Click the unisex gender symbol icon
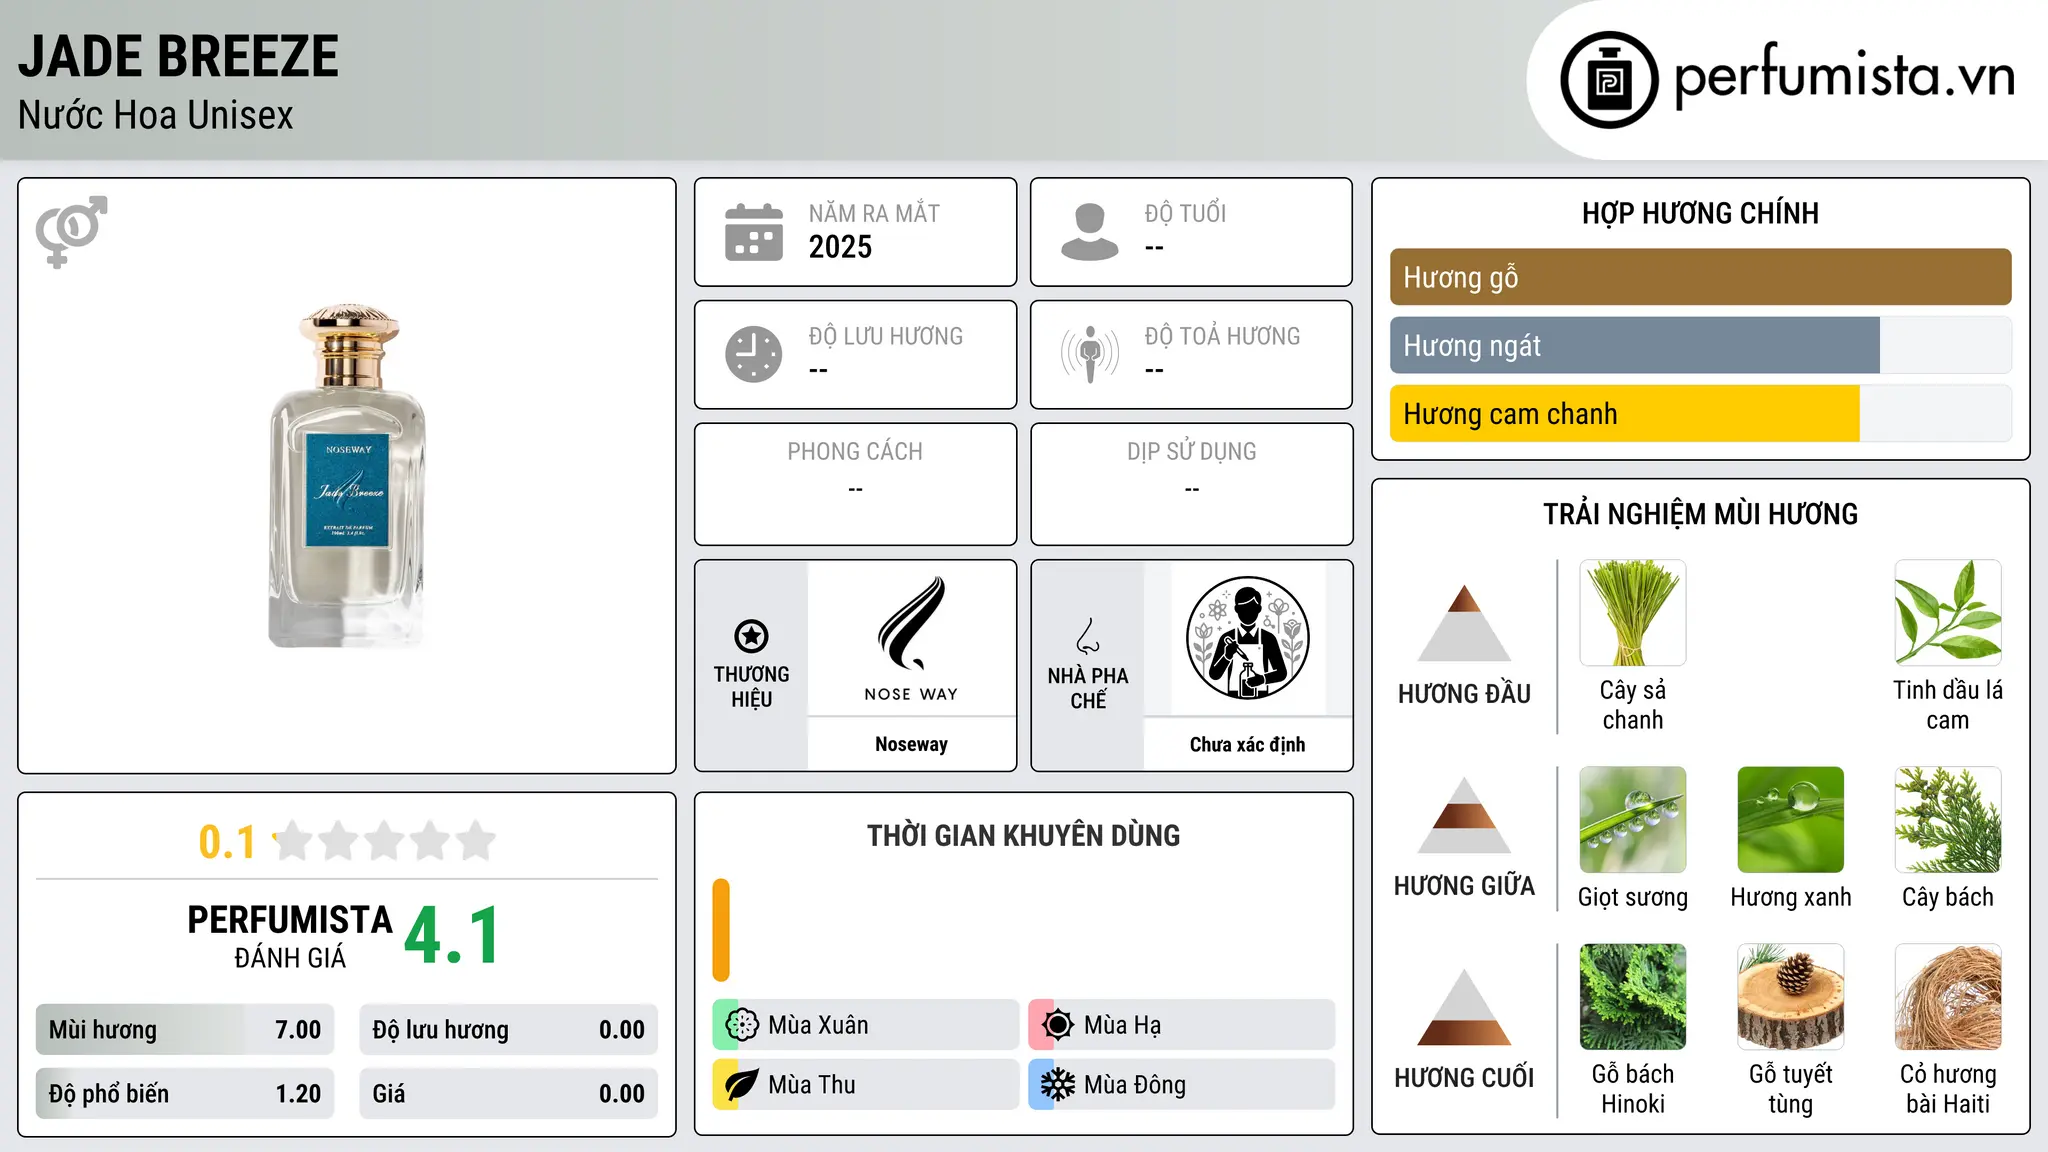Screen dimensions: 2048x1152 point(71,231)
